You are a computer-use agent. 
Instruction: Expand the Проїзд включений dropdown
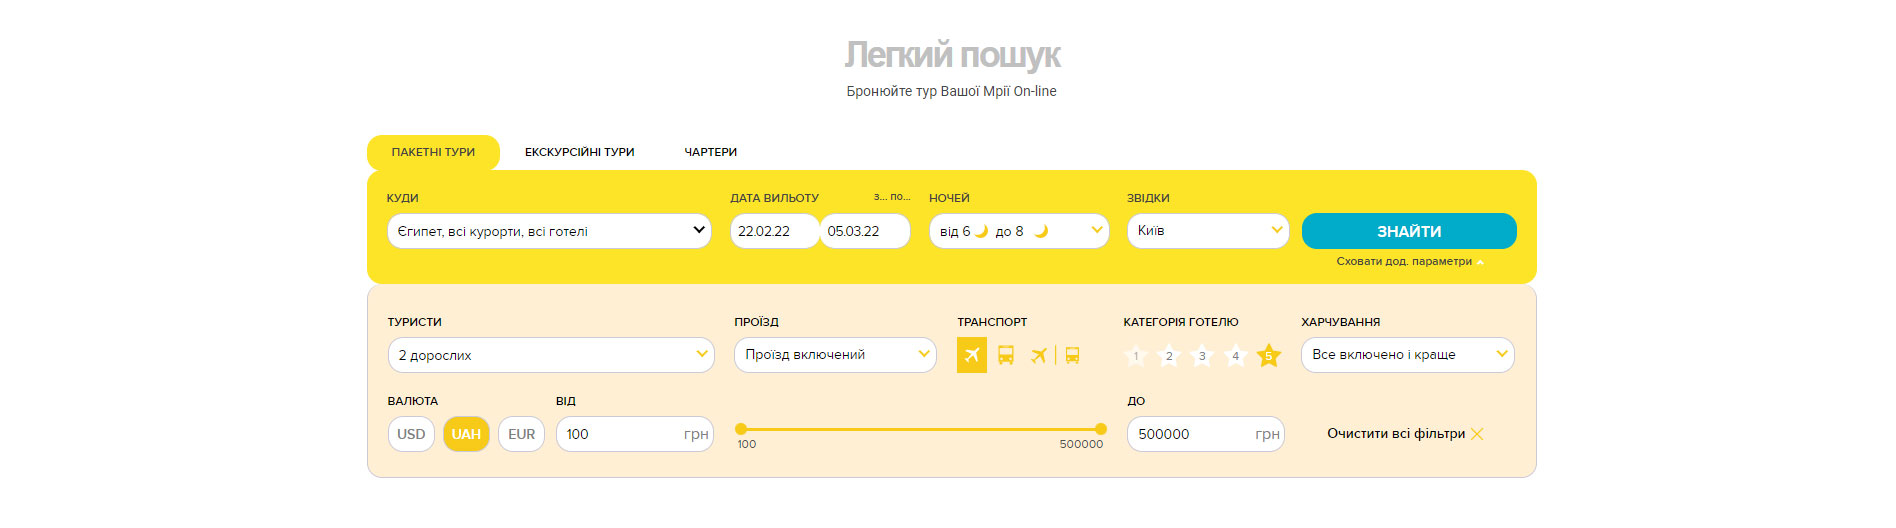point(835,355)
